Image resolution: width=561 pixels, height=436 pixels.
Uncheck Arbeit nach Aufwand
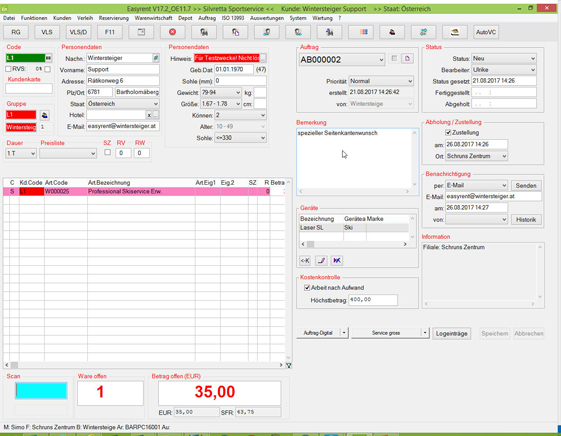coord(307,288)
